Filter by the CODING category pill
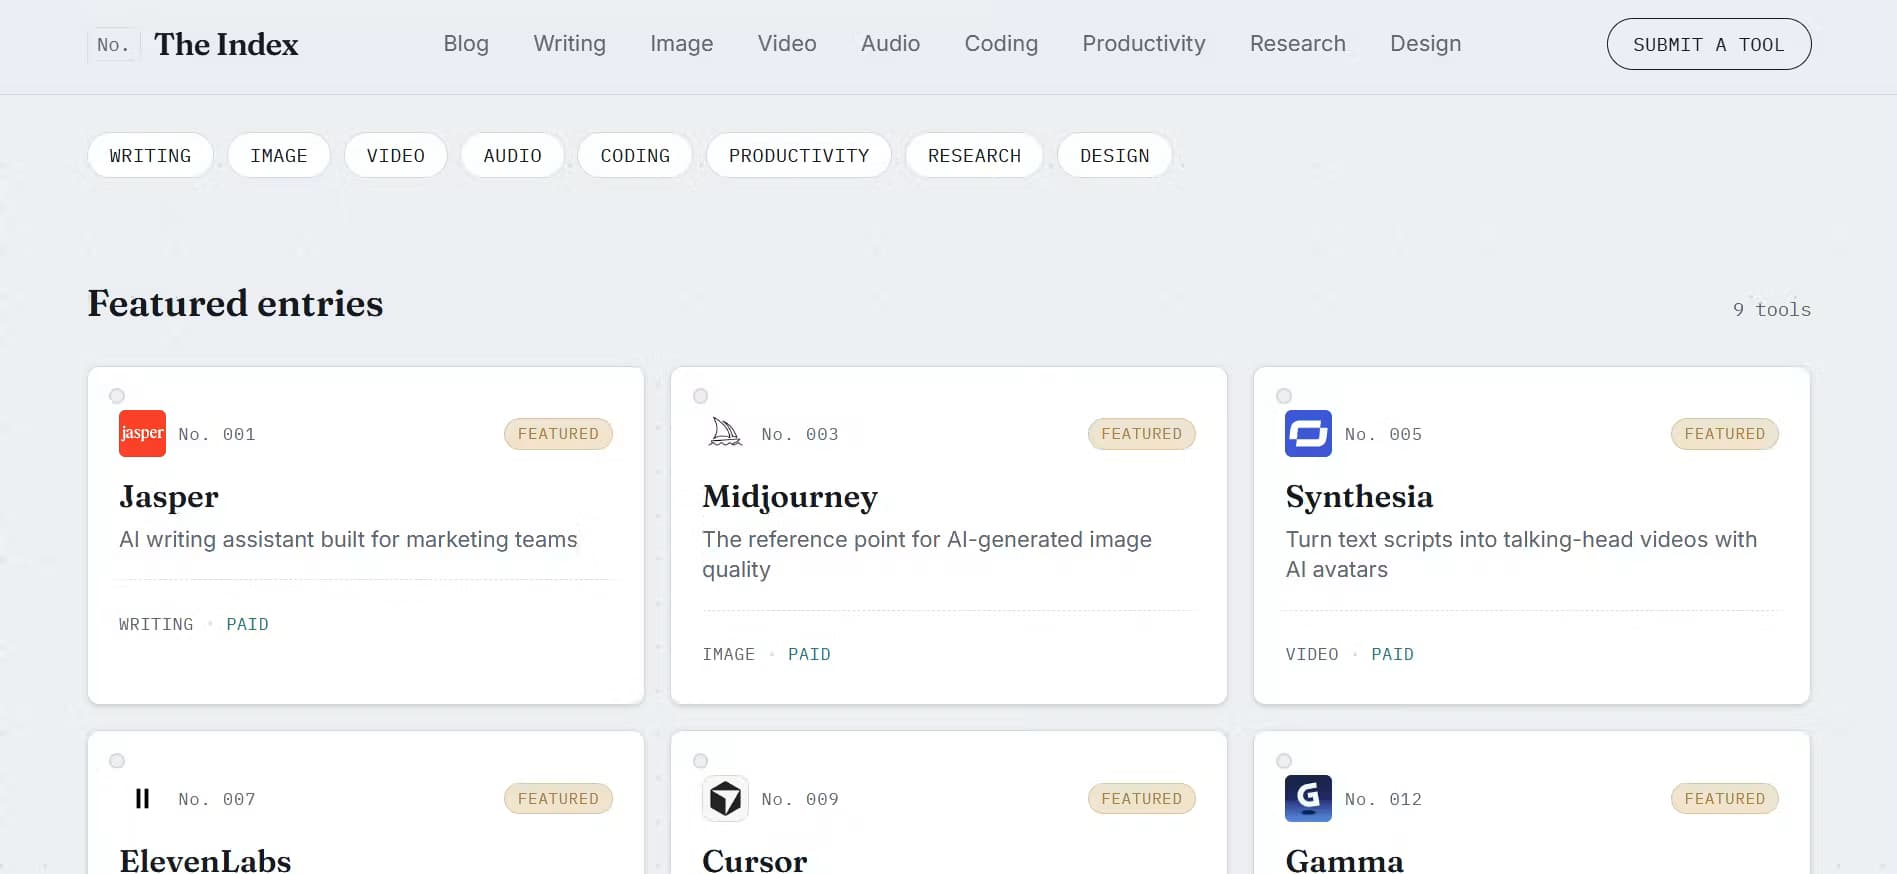The width and height of the screenshot is (1897, 874). (635, 155)
